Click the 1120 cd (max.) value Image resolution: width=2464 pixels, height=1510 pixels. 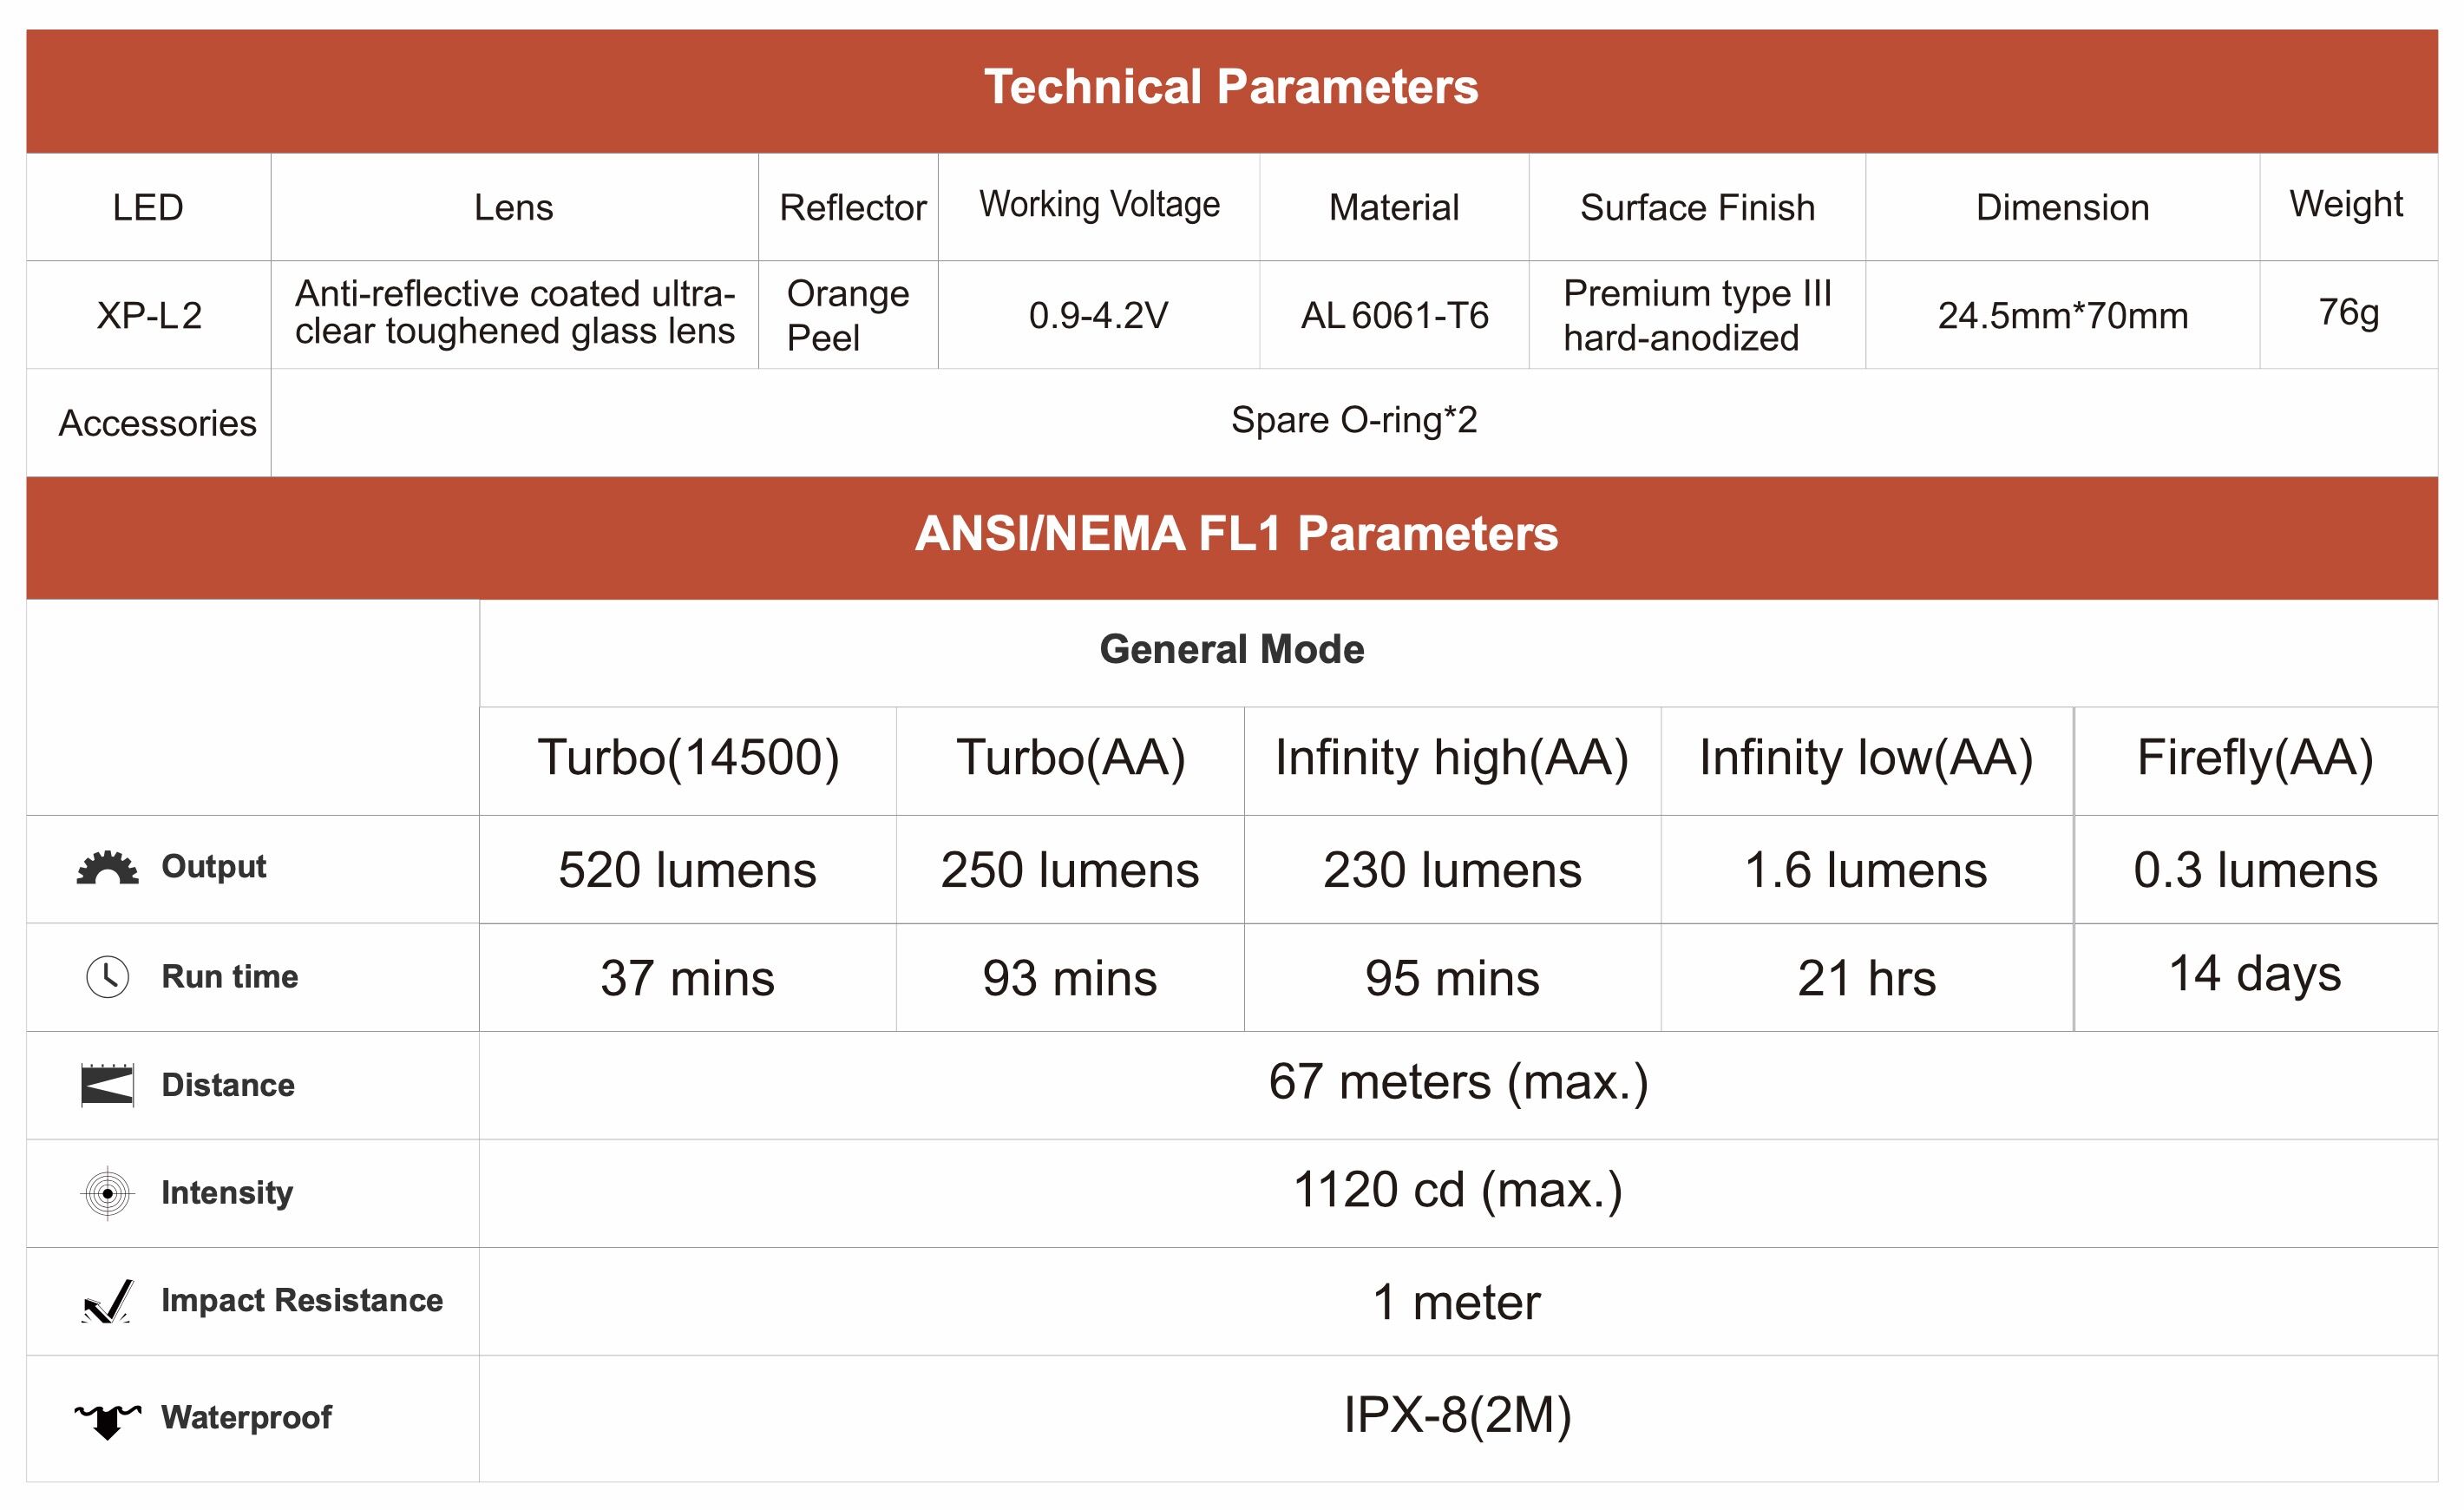1458,1191
